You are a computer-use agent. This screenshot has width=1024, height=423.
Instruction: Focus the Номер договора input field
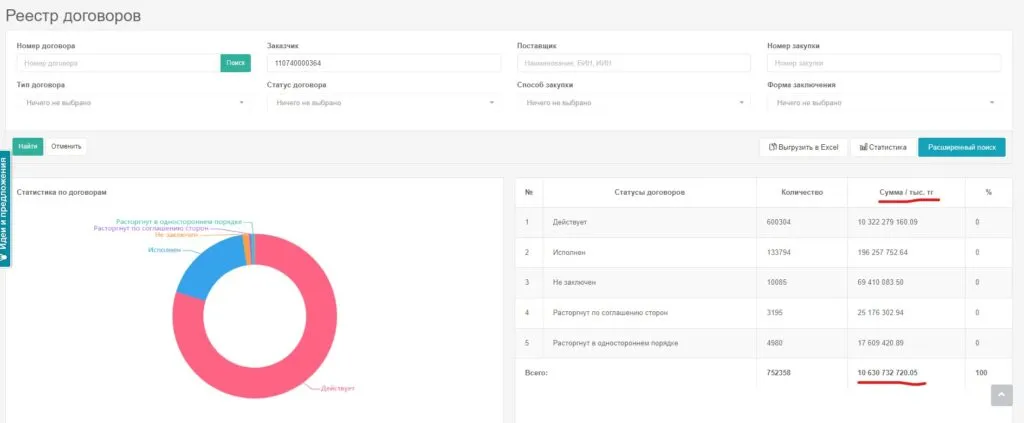[x=118, y=63]
